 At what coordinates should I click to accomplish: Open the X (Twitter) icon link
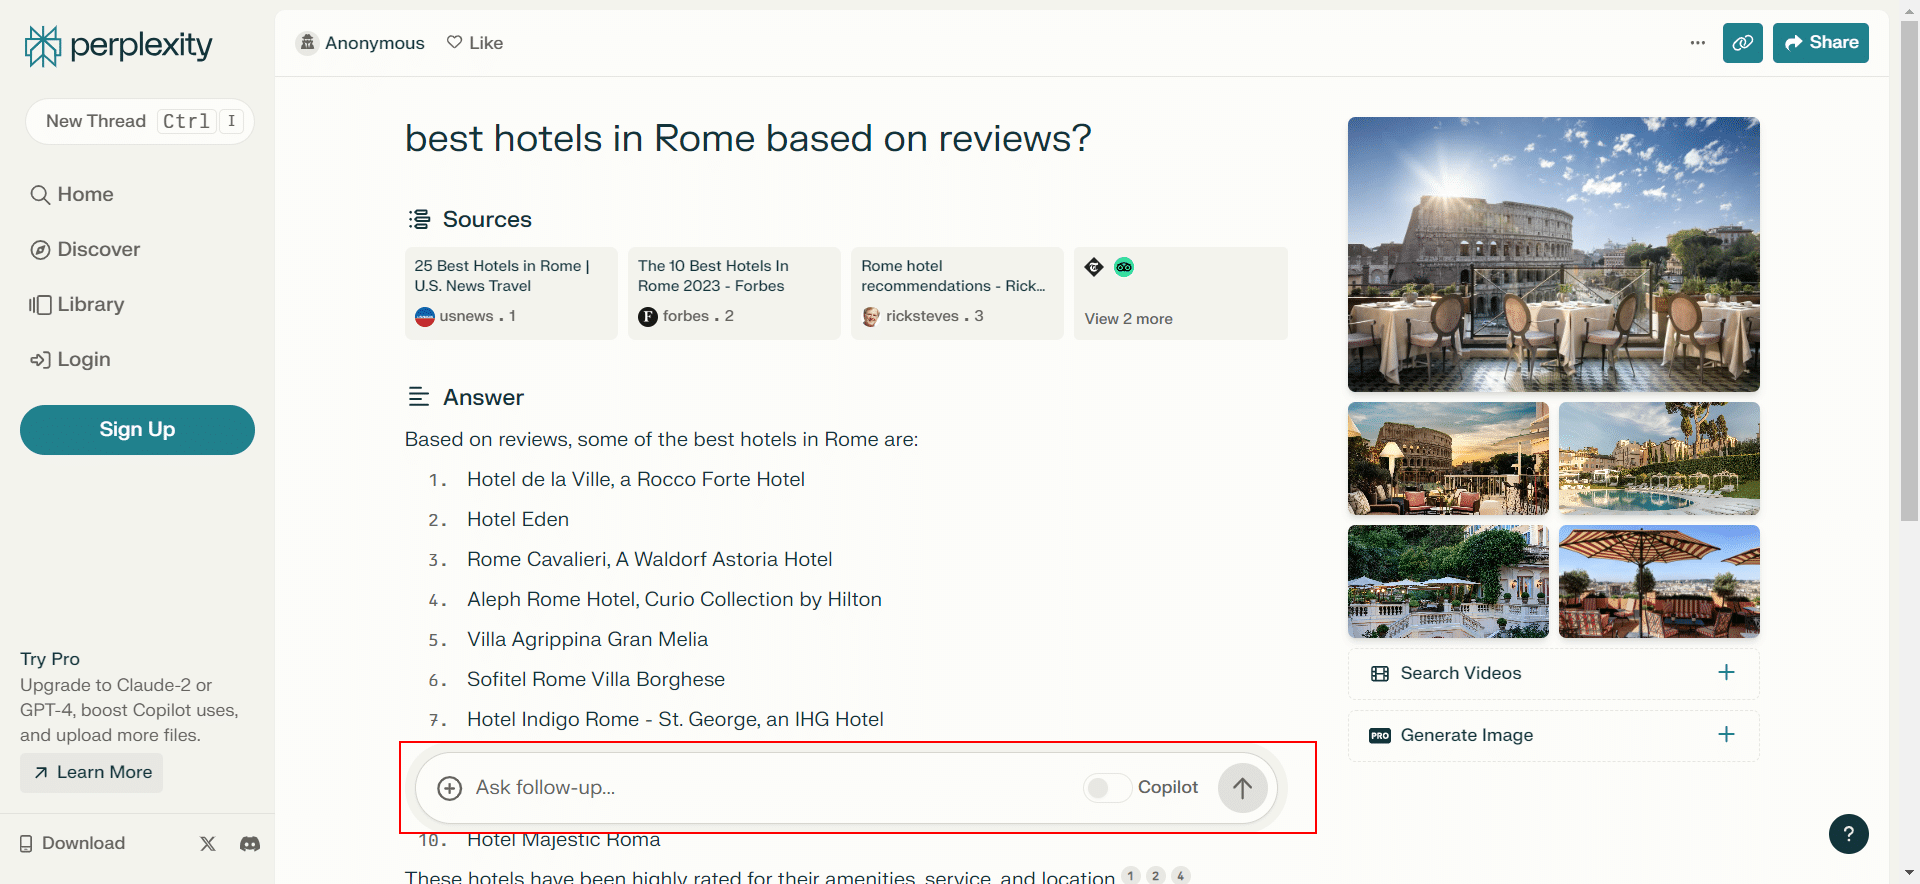coord(208,844)
